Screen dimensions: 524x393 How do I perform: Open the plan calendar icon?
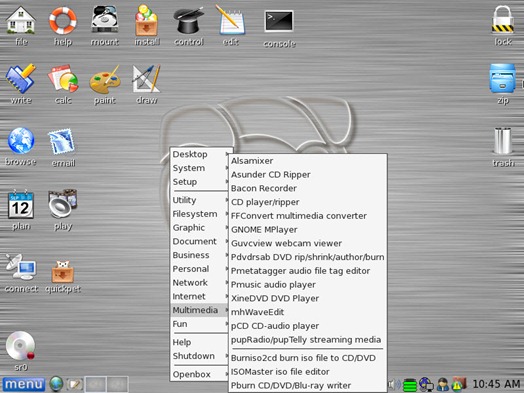pyautogui.click(x=21, y=204)
